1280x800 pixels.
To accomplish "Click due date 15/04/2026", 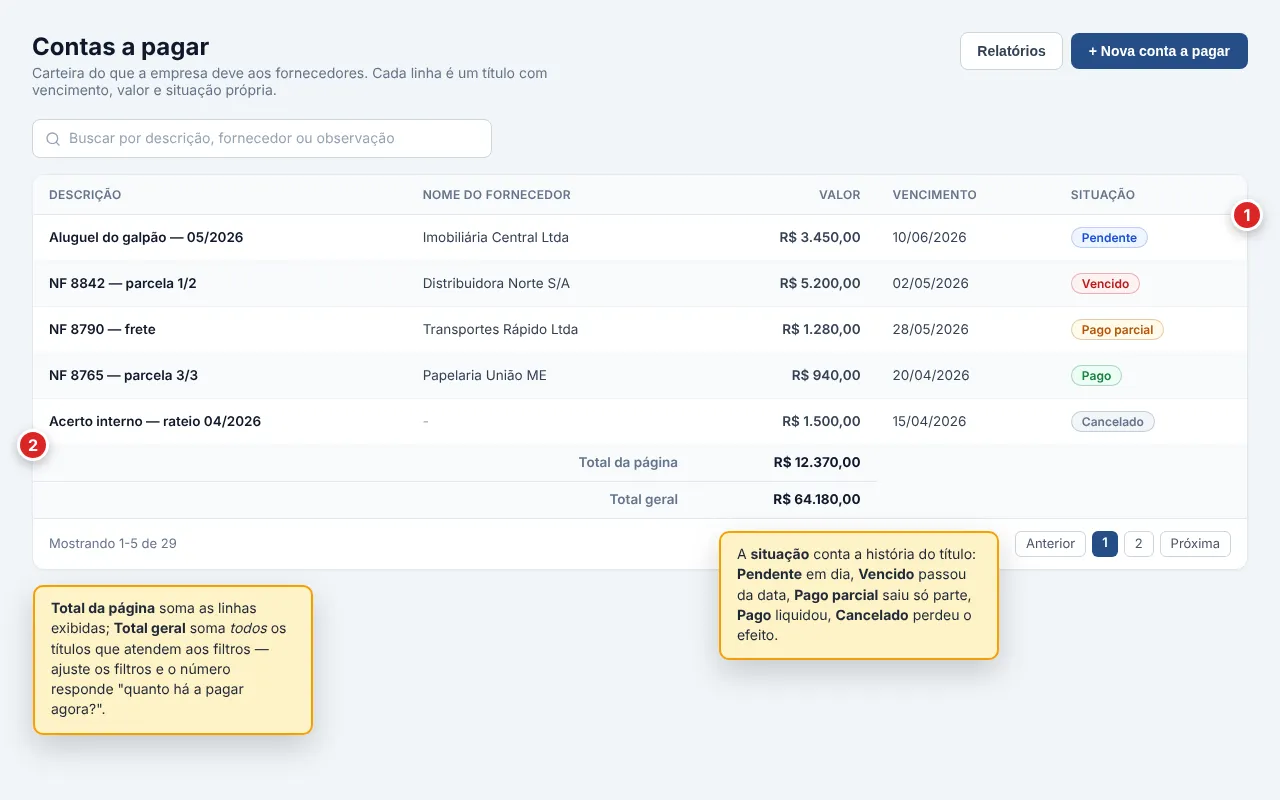I will point(930,422).
